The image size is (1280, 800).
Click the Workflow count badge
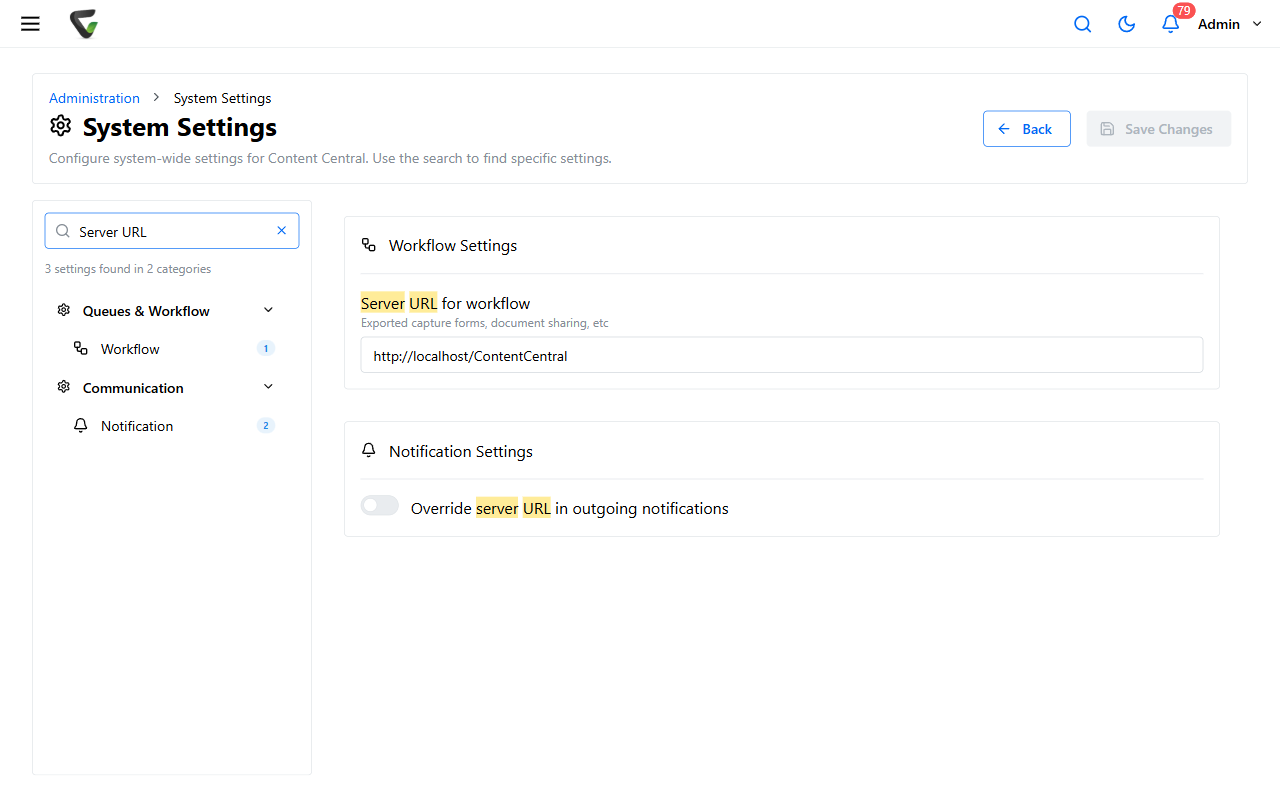click(x=265, y=349)
